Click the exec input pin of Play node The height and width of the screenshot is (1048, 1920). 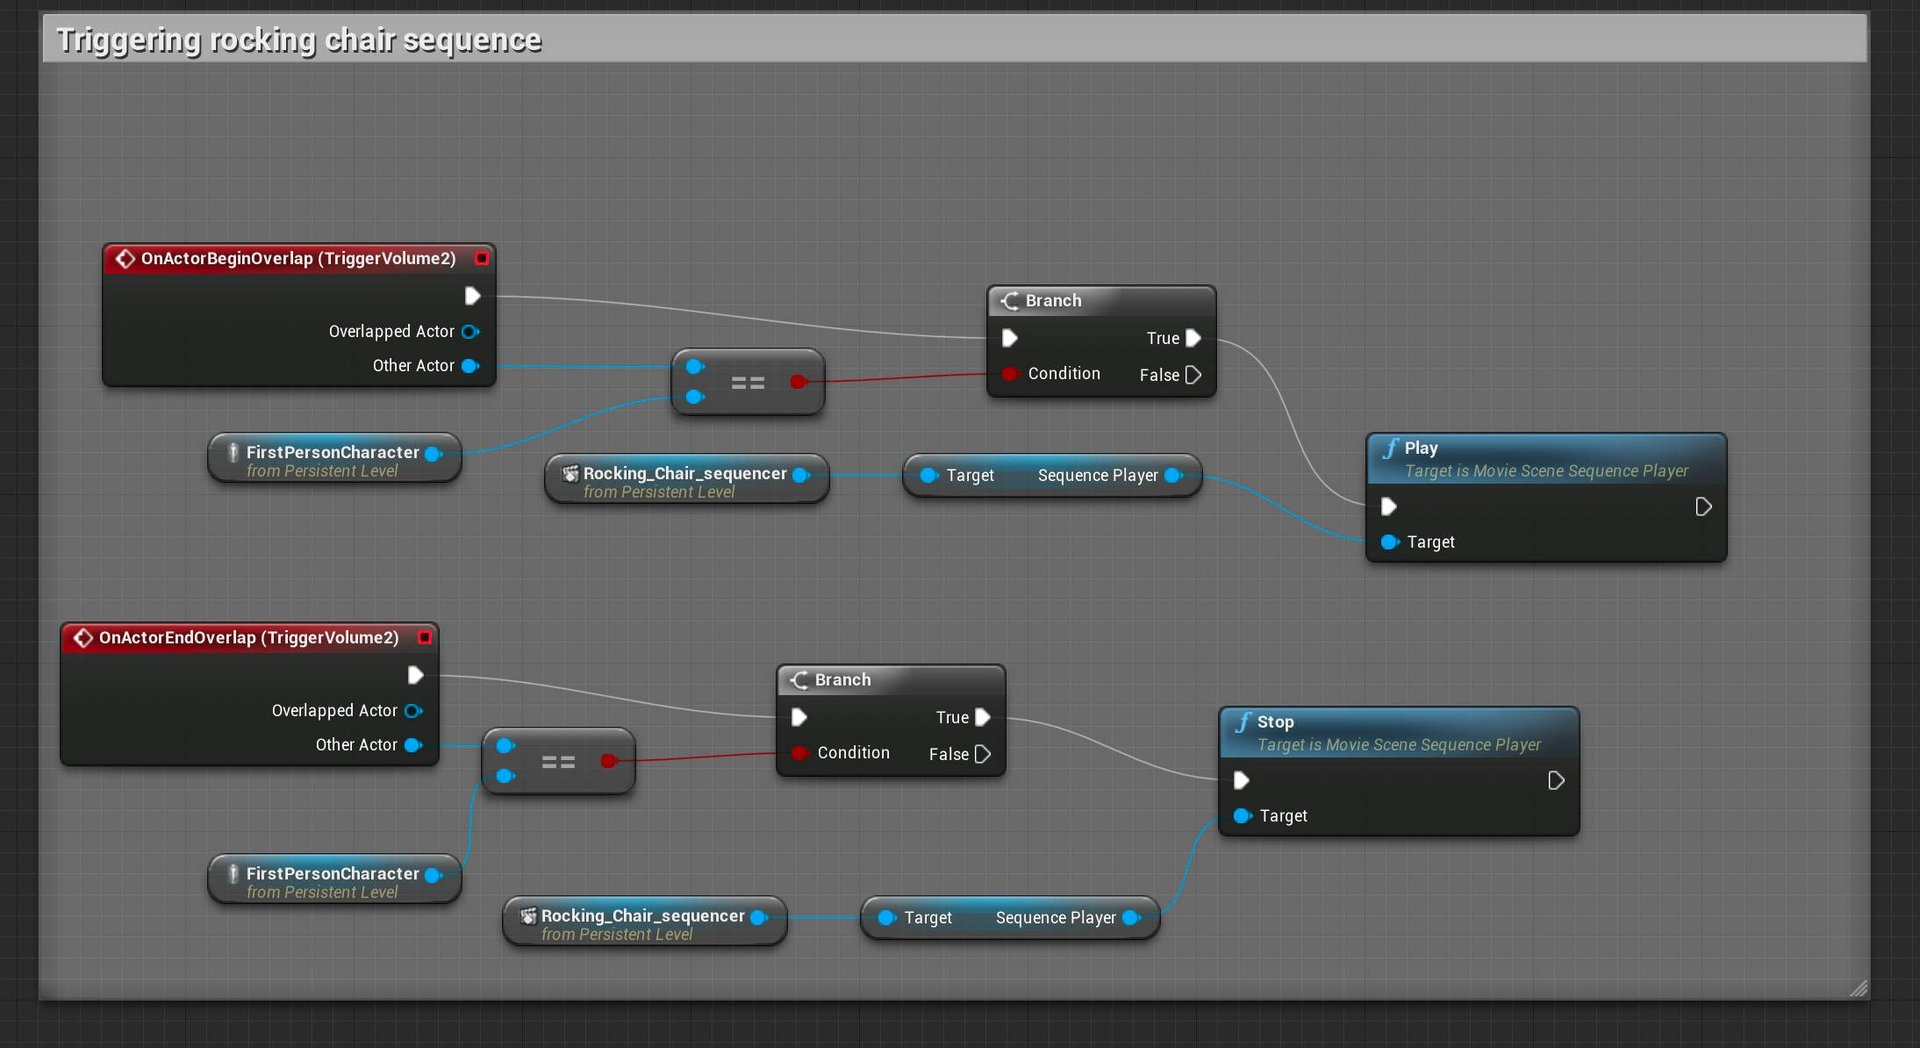1389,507
